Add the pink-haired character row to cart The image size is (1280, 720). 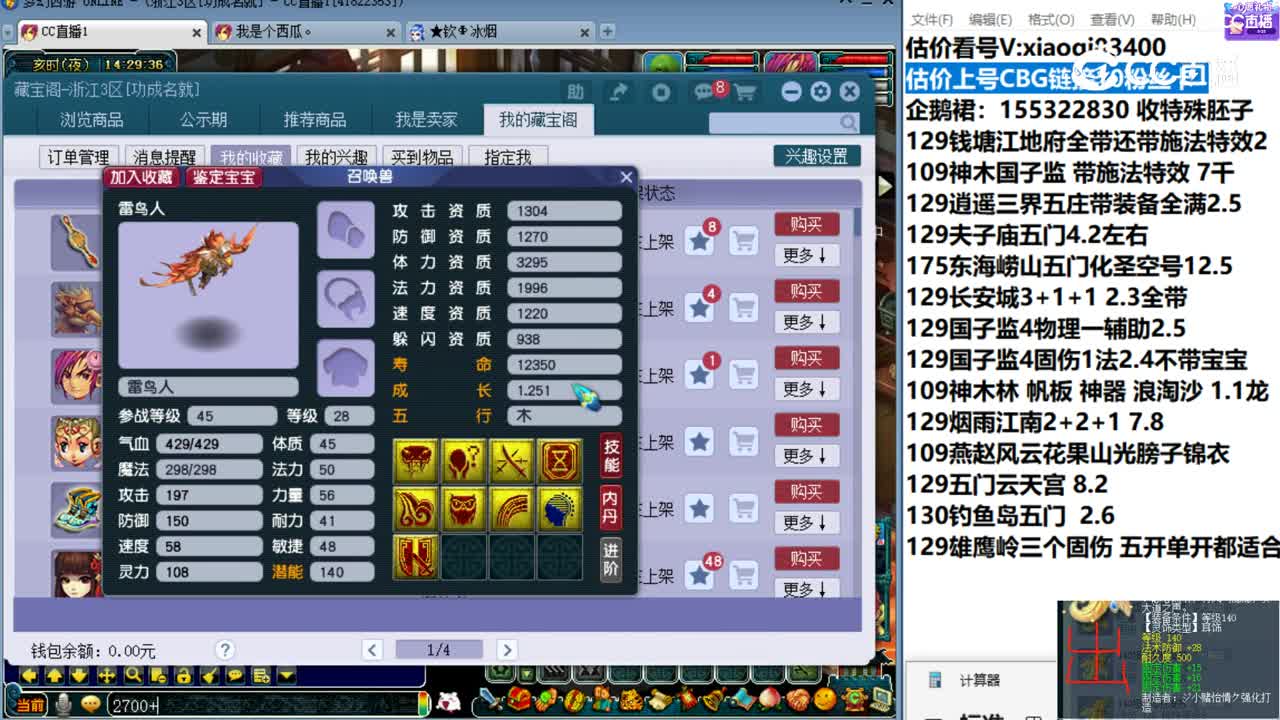743,375
